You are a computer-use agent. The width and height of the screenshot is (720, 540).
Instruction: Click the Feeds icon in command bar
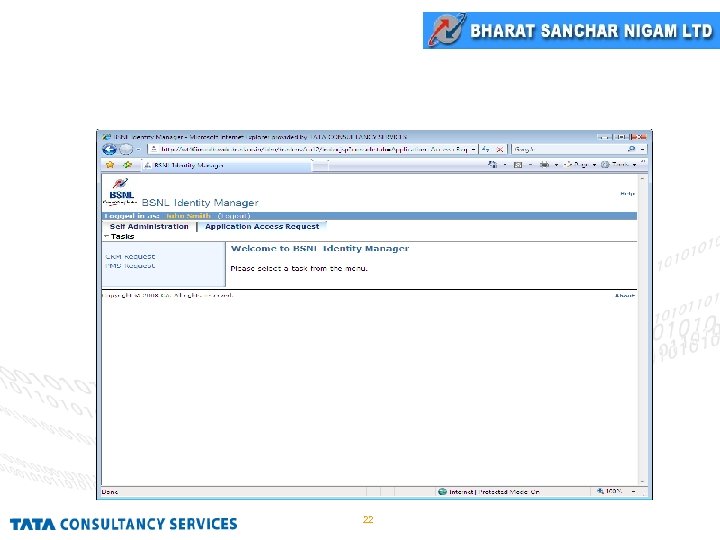pos(518,164)
